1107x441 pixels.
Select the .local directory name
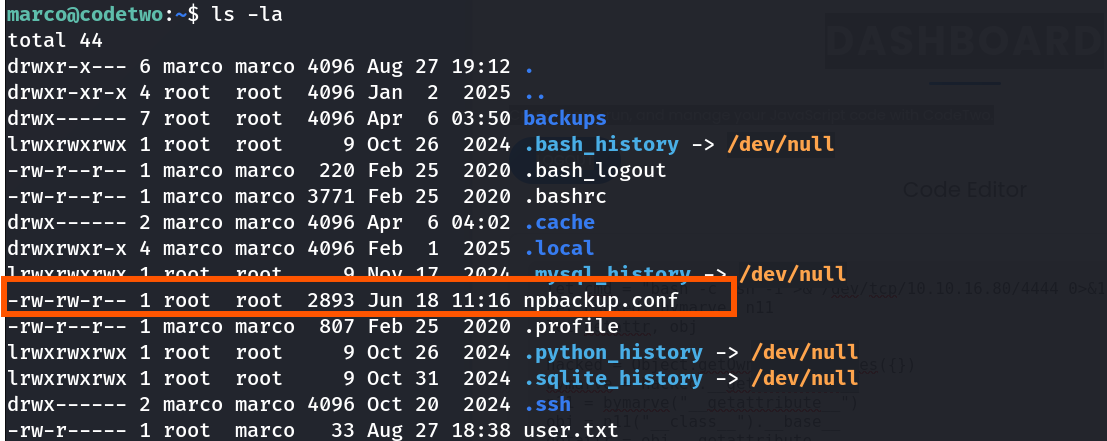559,248
